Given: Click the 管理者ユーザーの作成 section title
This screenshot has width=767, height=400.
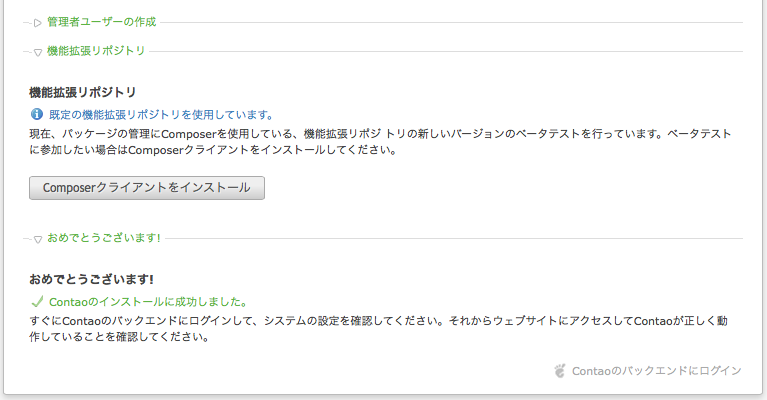Looking at the screenshot, I should [x=101, y=22].
